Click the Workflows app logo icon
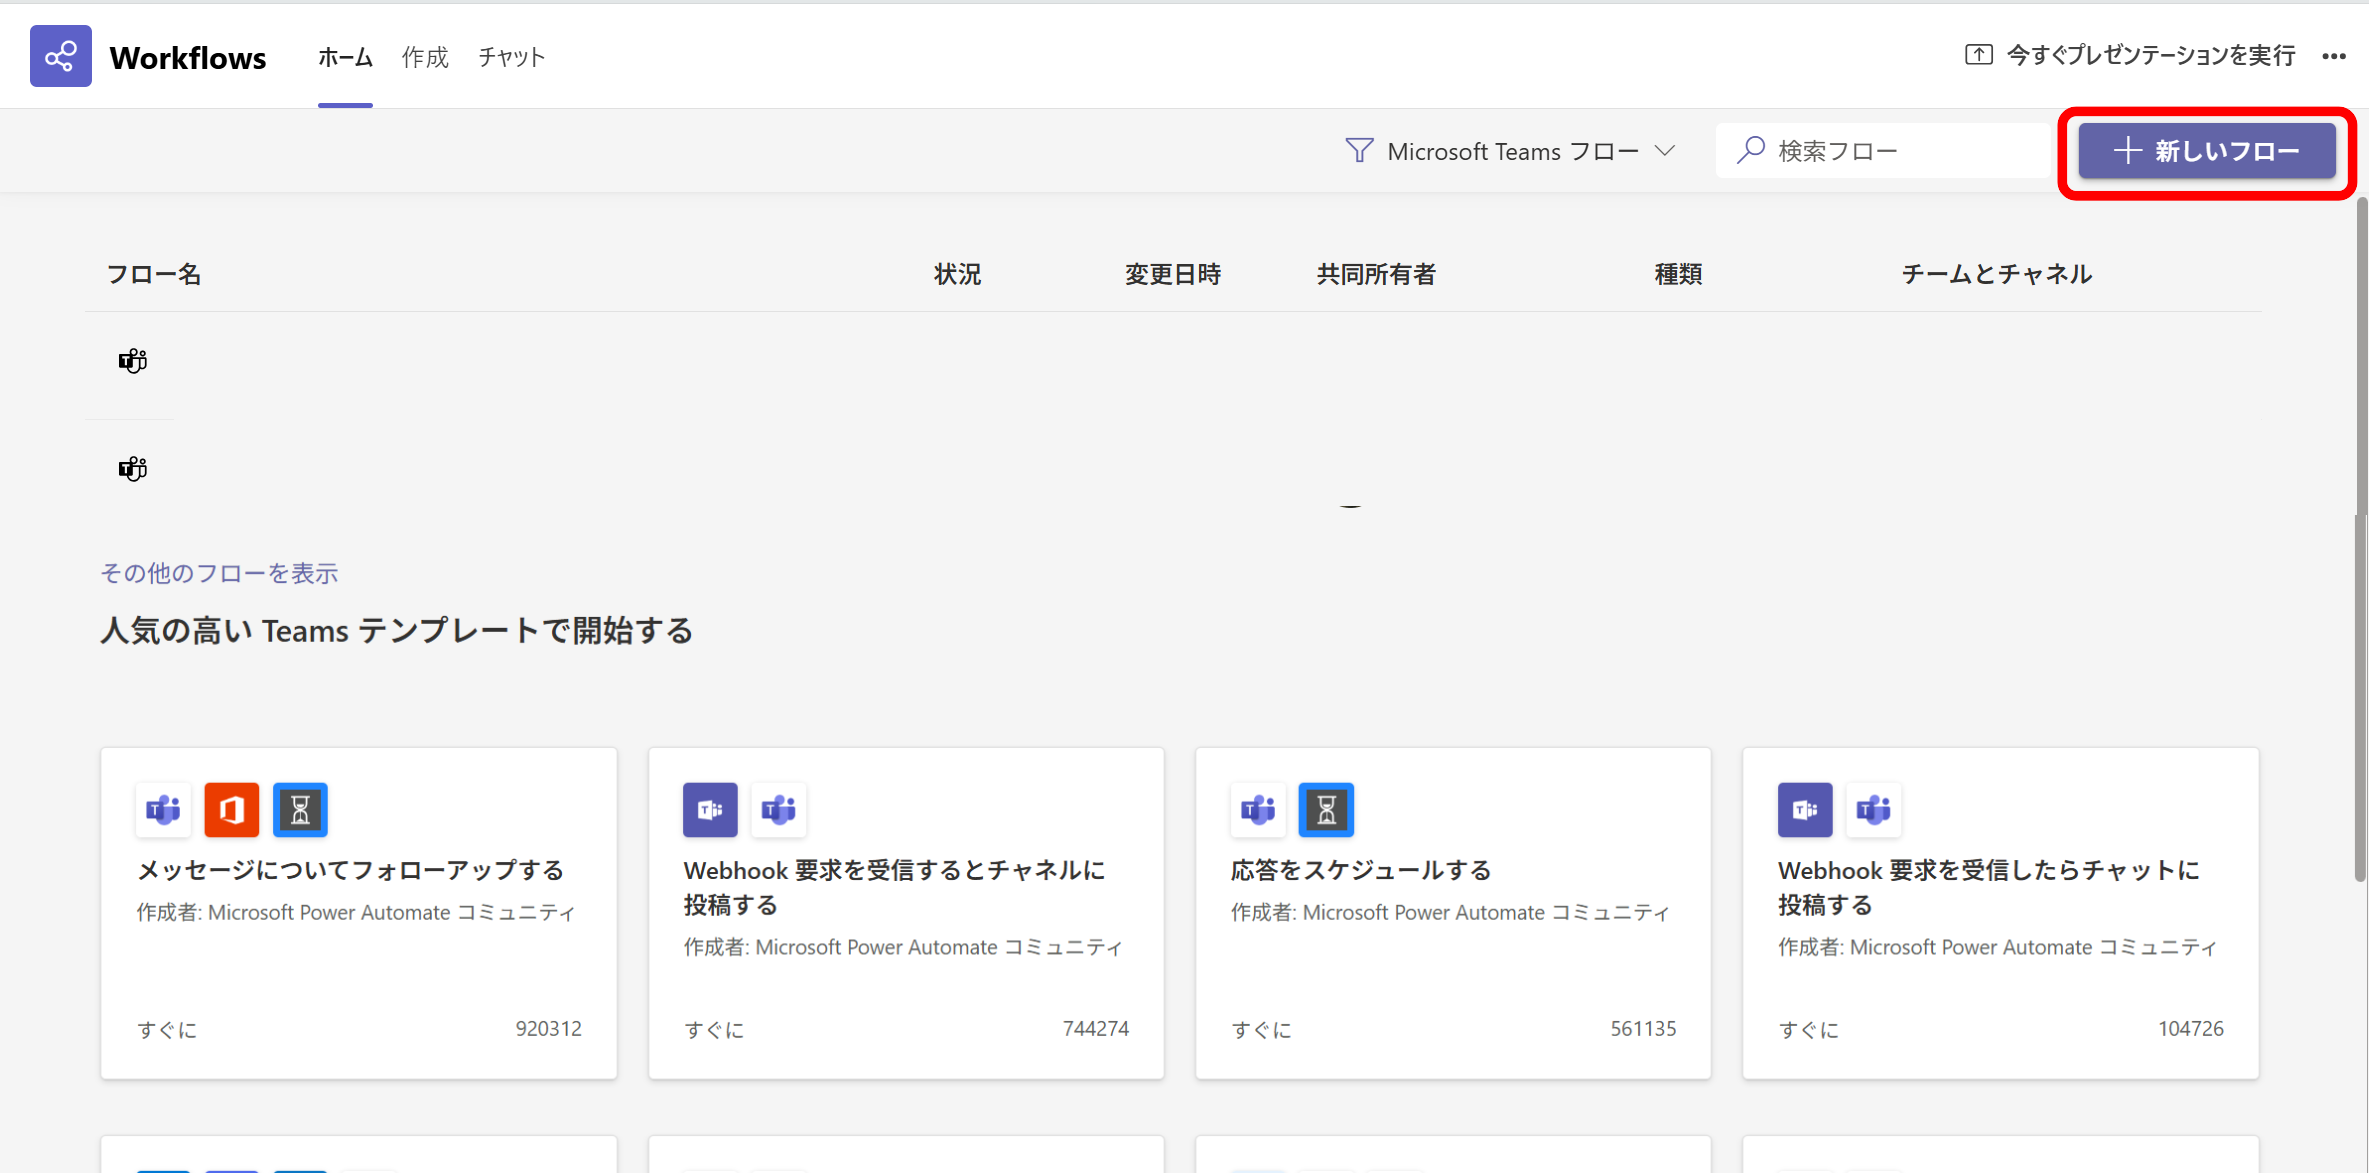2369x1173 pixels. click(x=61, y=56)
